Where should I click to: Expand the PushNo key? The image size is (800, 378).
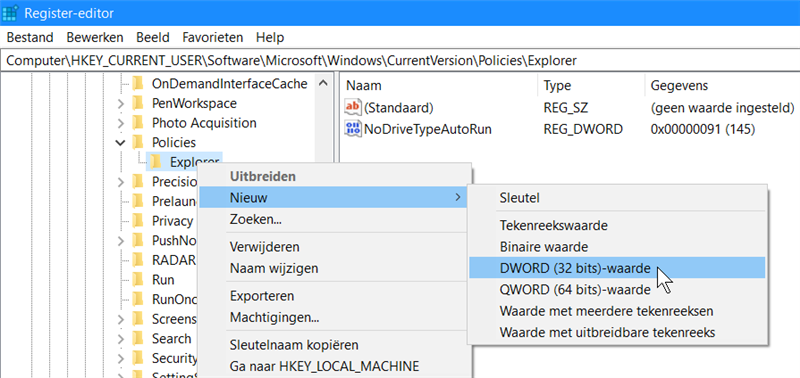(120, 241)
